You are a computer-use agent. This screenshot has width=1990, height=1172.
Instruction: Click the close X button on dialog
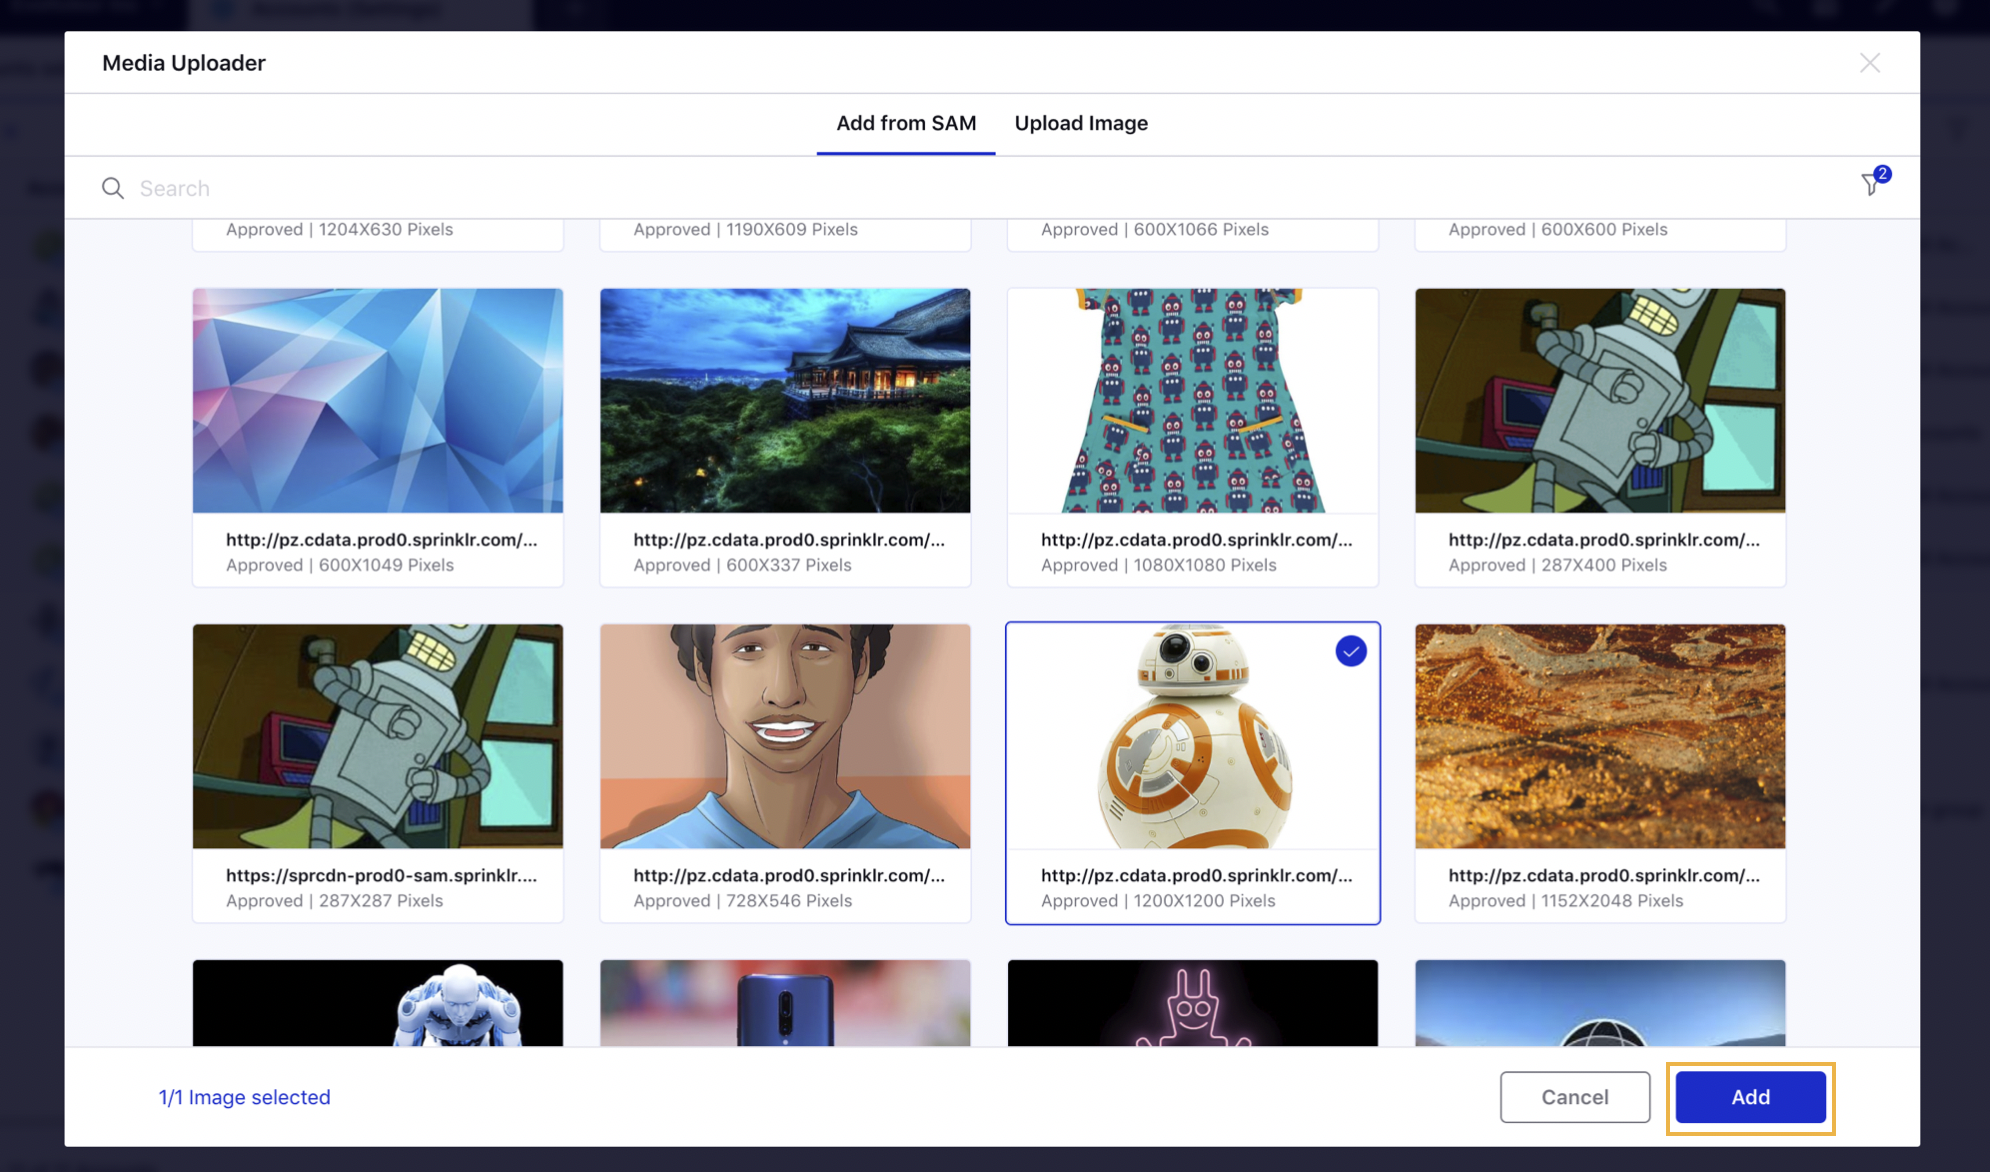1870,61
